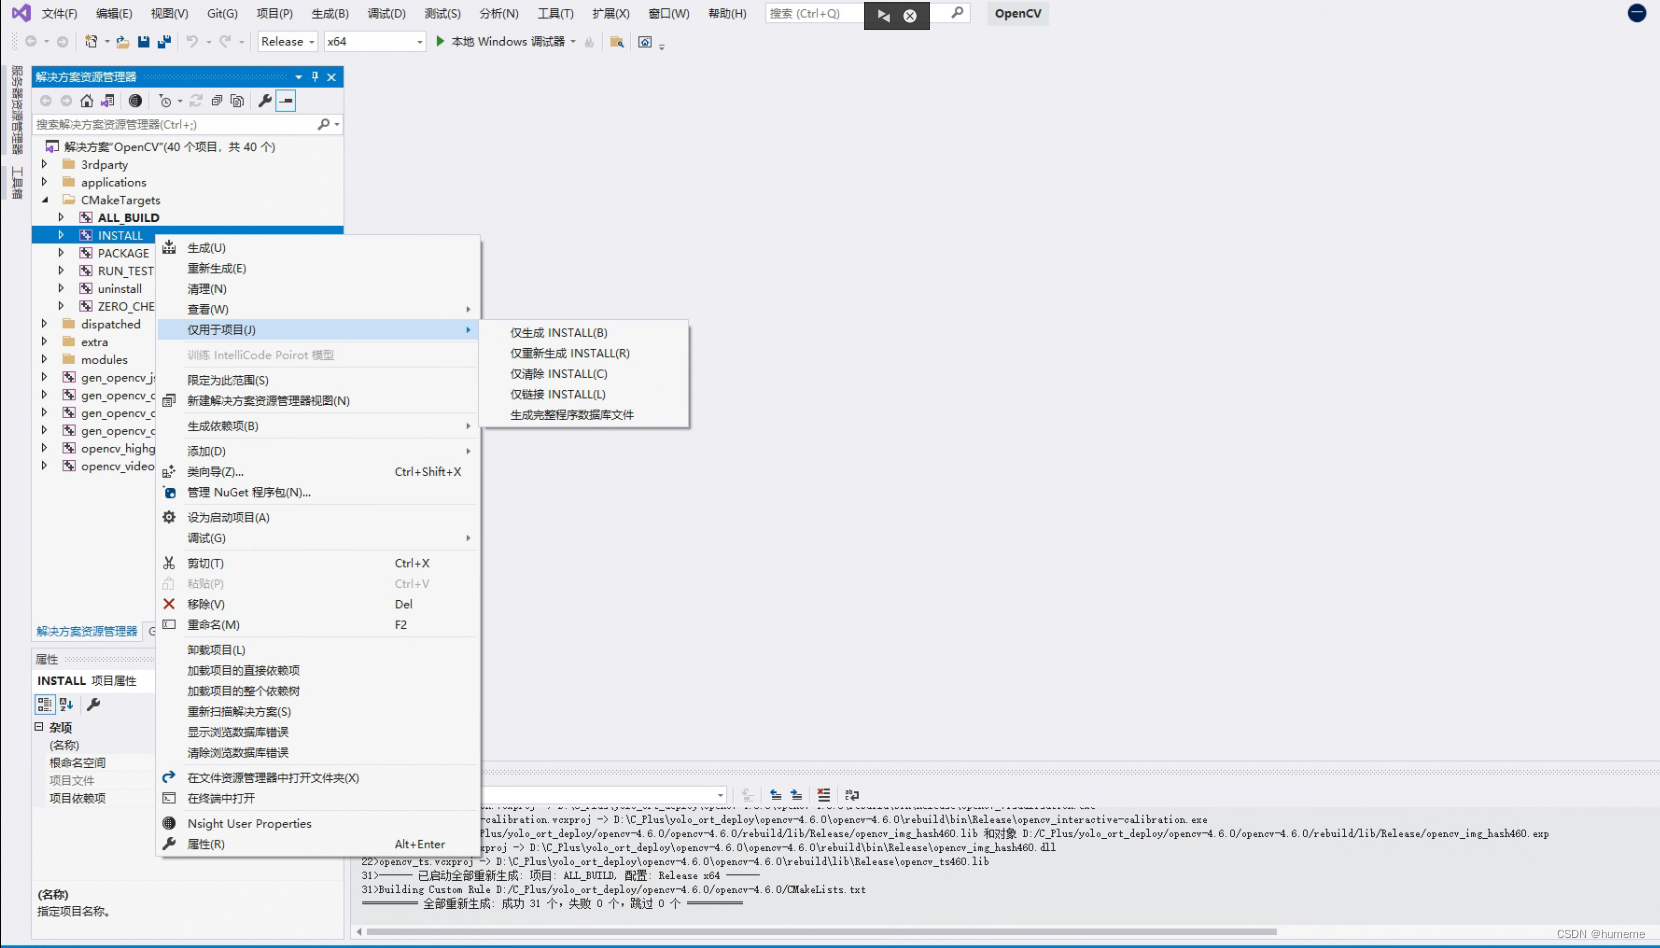
Task: Collapse the CMakeTargets folder
Action: point(44,200)
